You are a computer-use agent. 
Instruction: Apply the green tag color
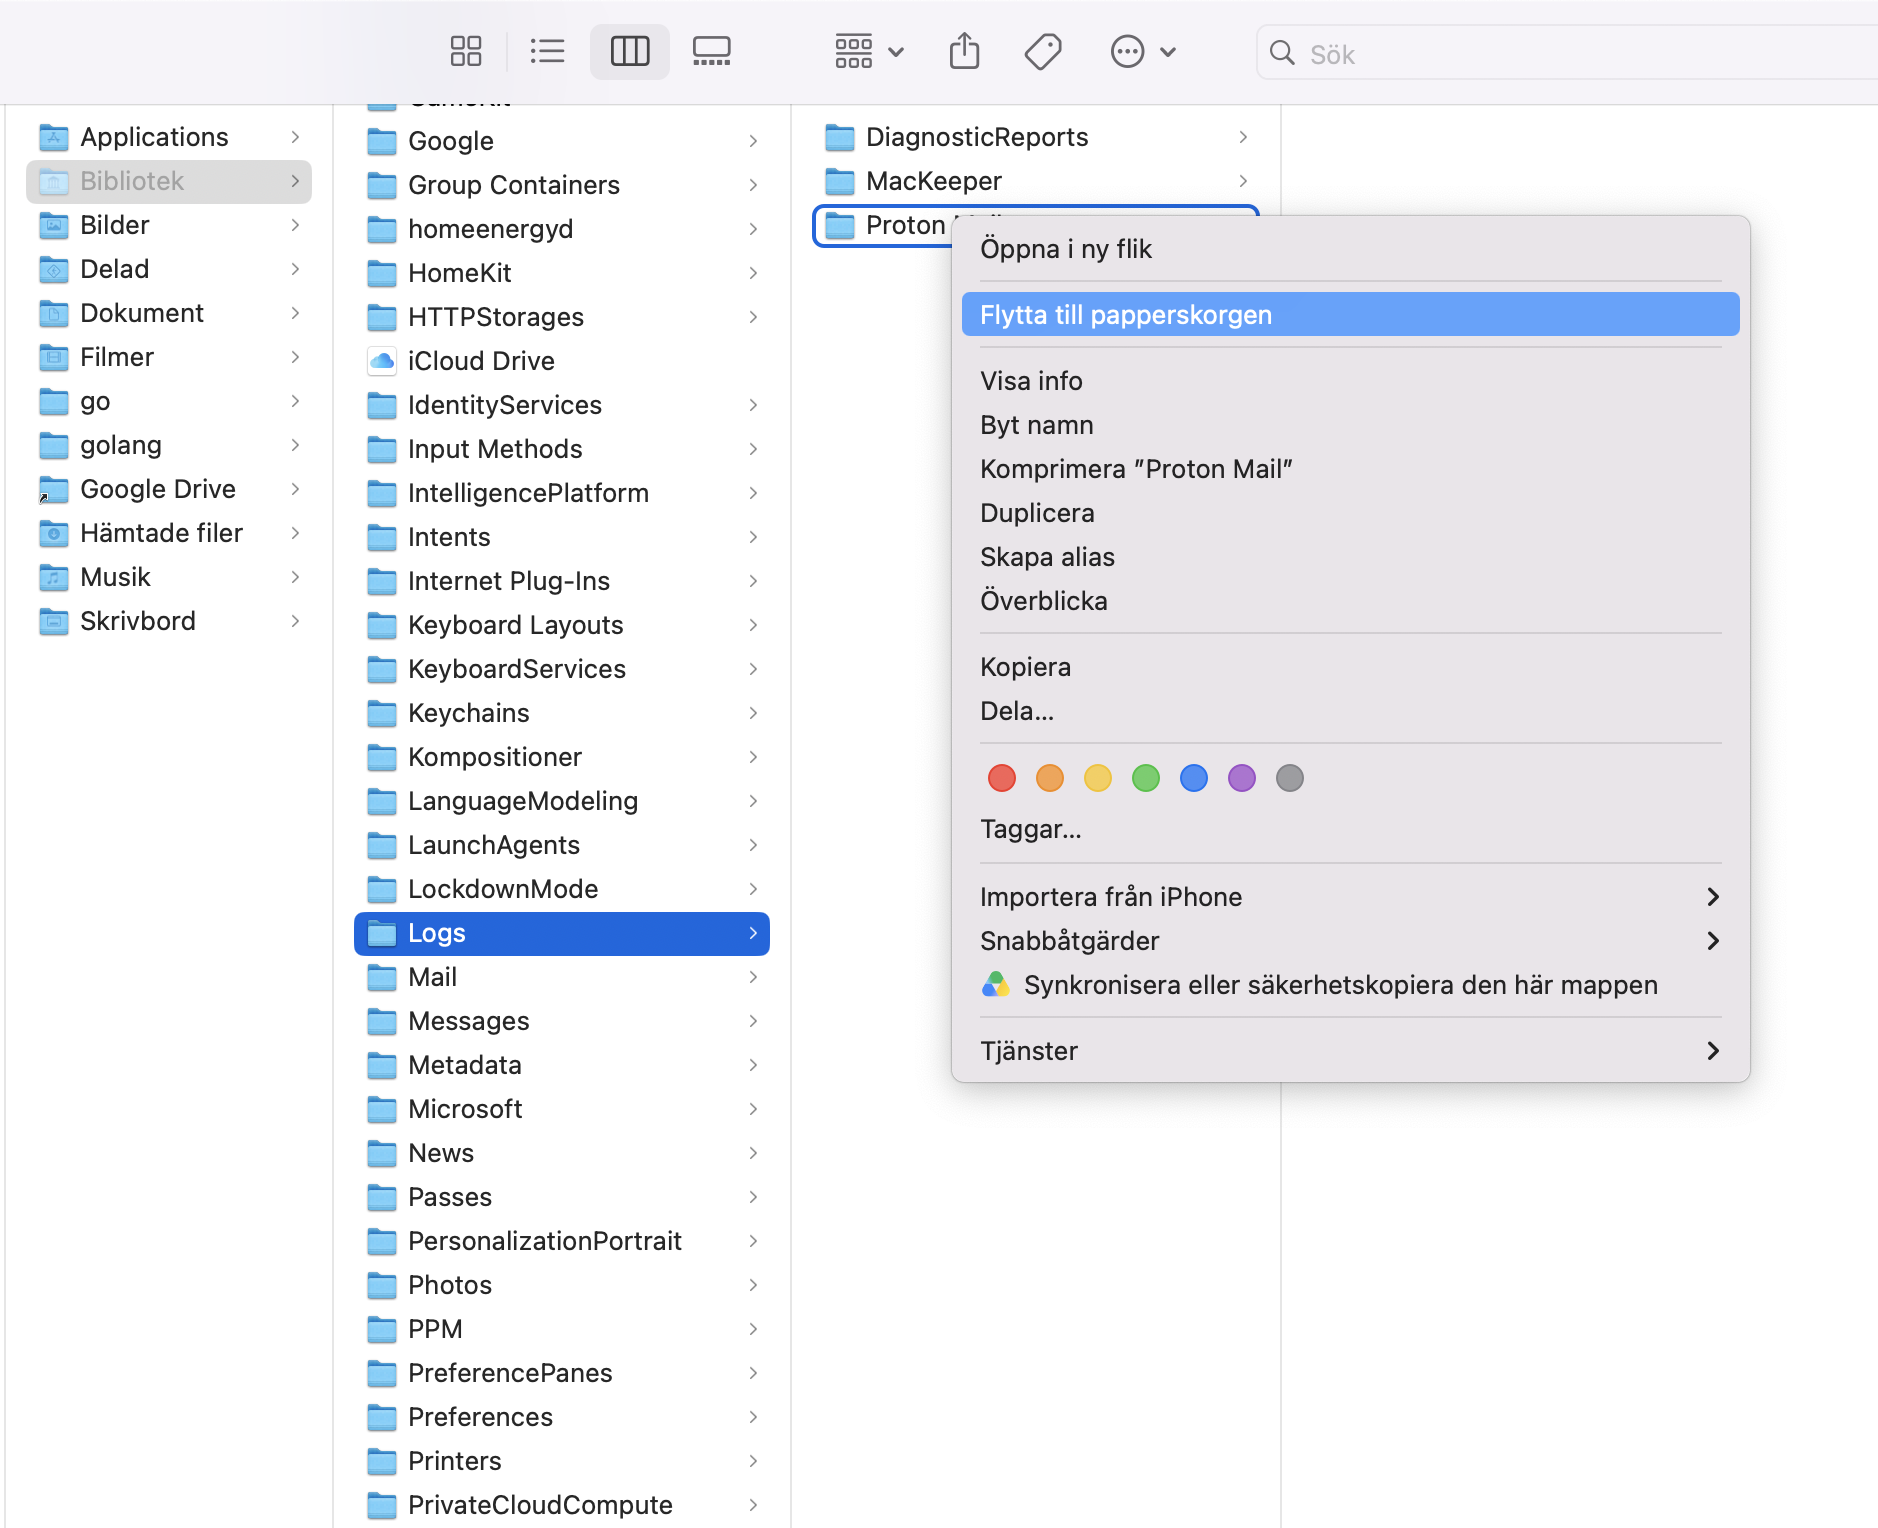tap(1146, 778)
